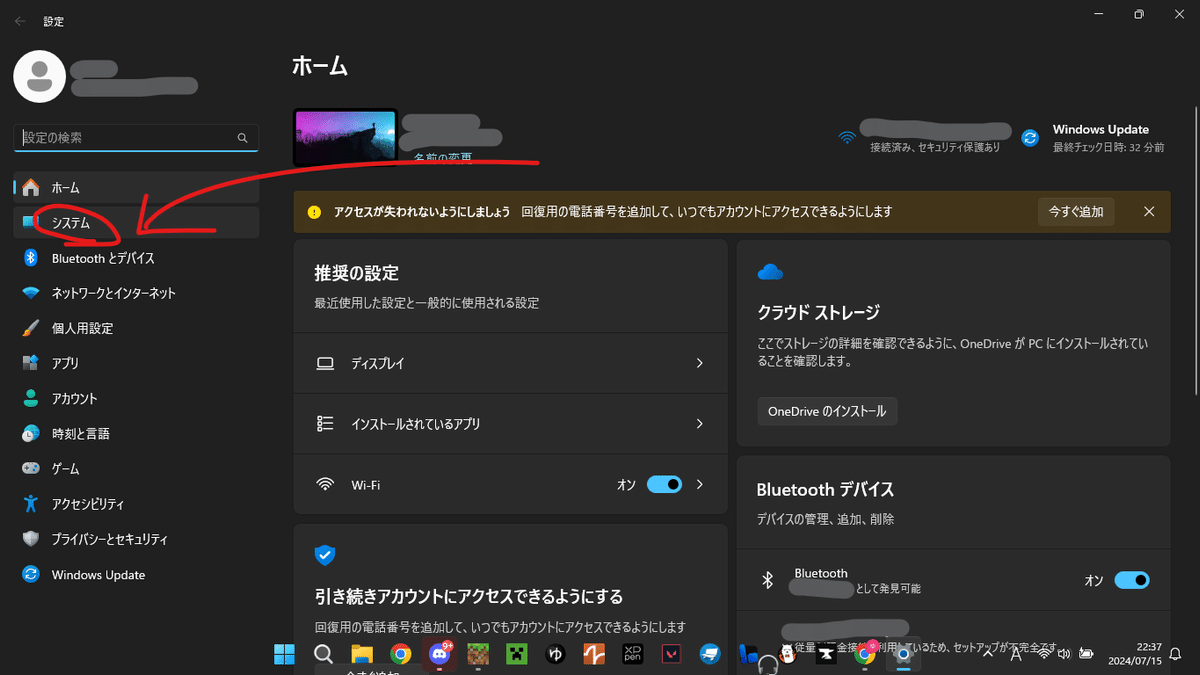
Task: Click the Bluetooth デバイス heading
Action: tap(825, 490)
